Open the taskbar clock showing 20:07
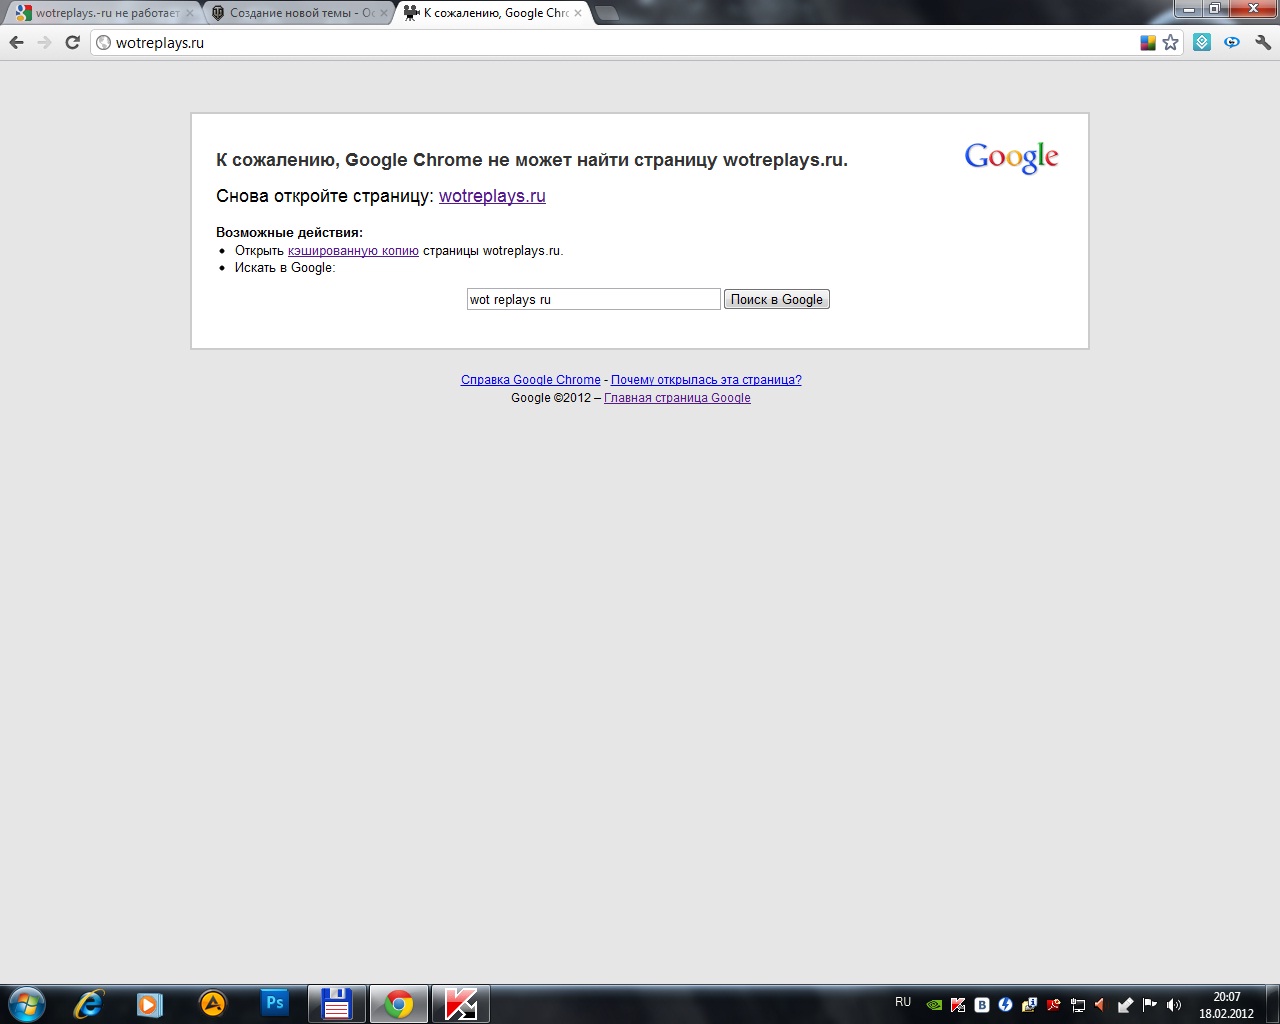1280x1024 pixels. [1226, 1005]
